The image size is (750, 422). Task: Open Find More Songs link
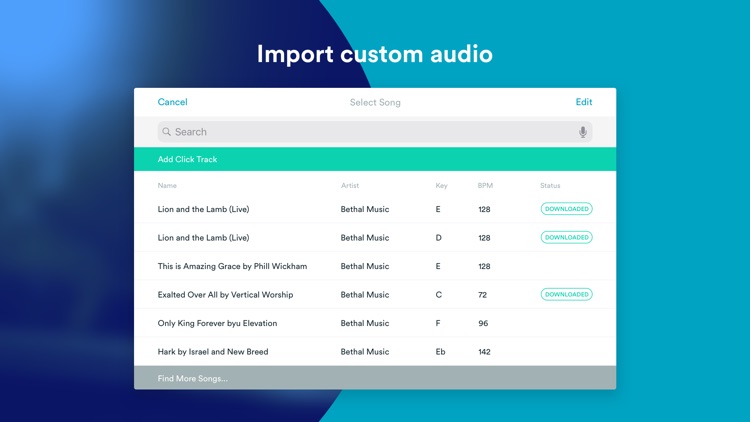point(193,379)
